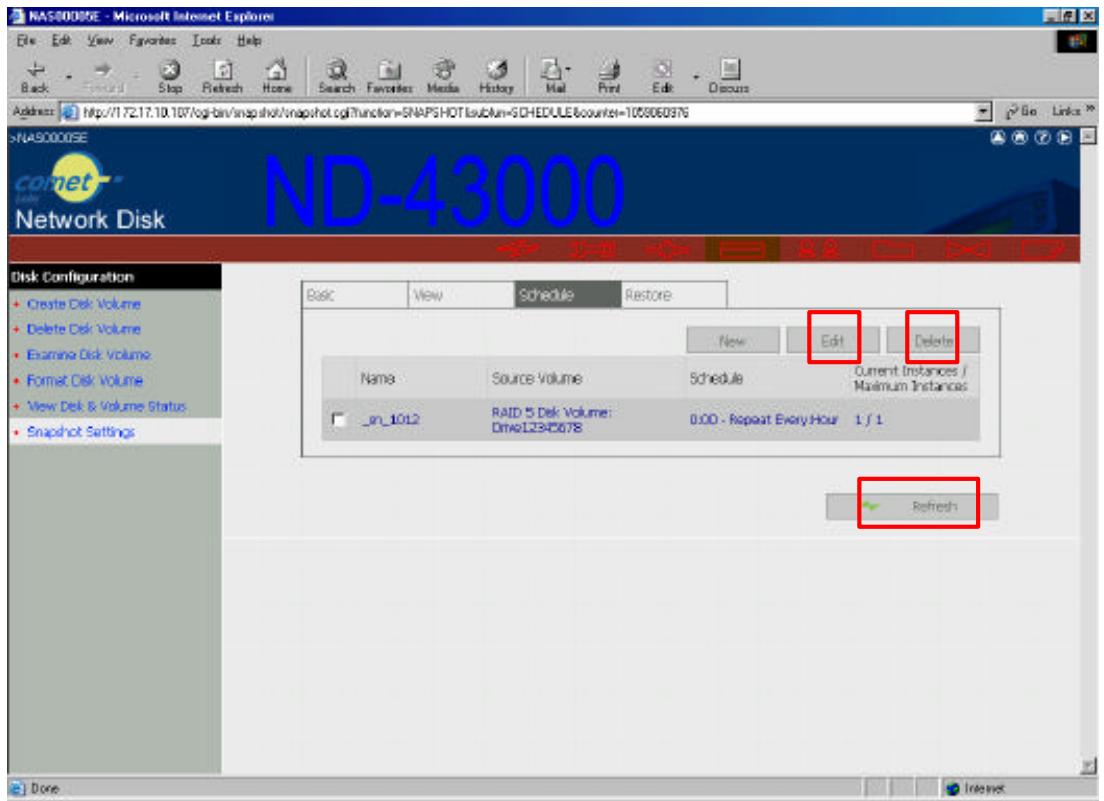Screen dimensions: 1104x801
Task: Click the round house icon in header
Action: [x=1020, y=137]
